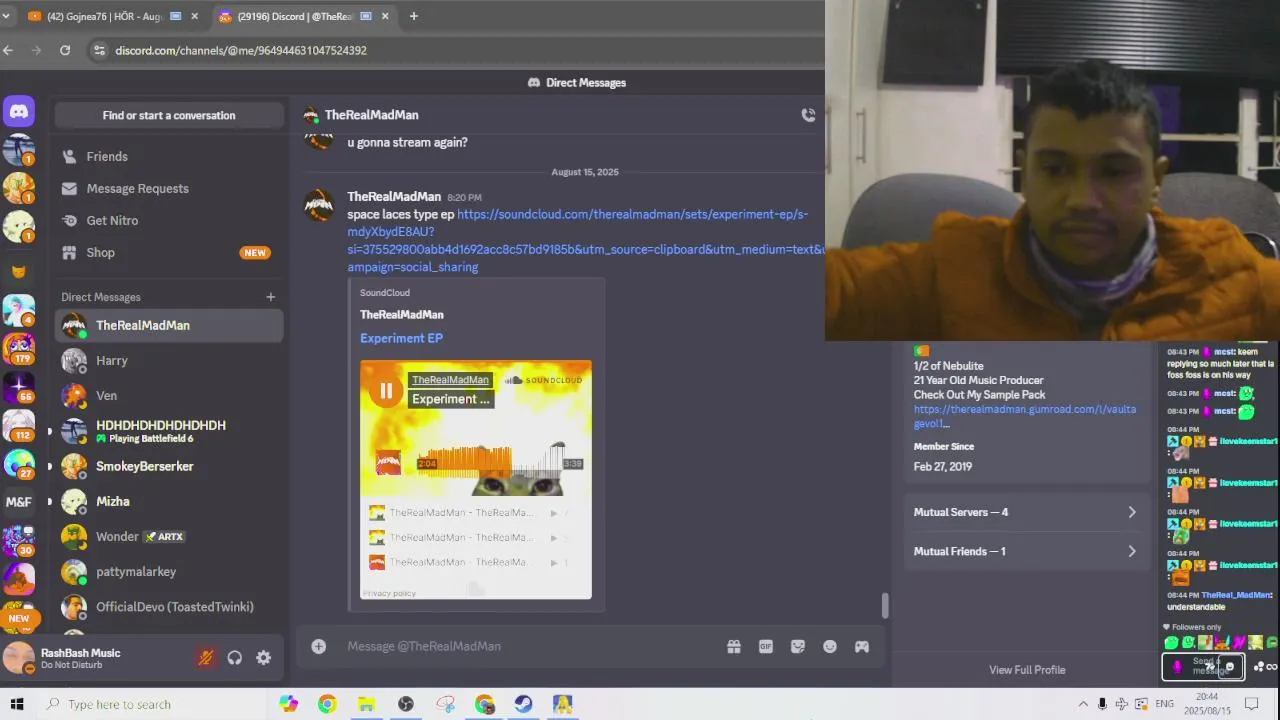The width and height of the screenshot is (1280, 720).
Task: Open the Friends page
Action: click(x=168, y=157)
